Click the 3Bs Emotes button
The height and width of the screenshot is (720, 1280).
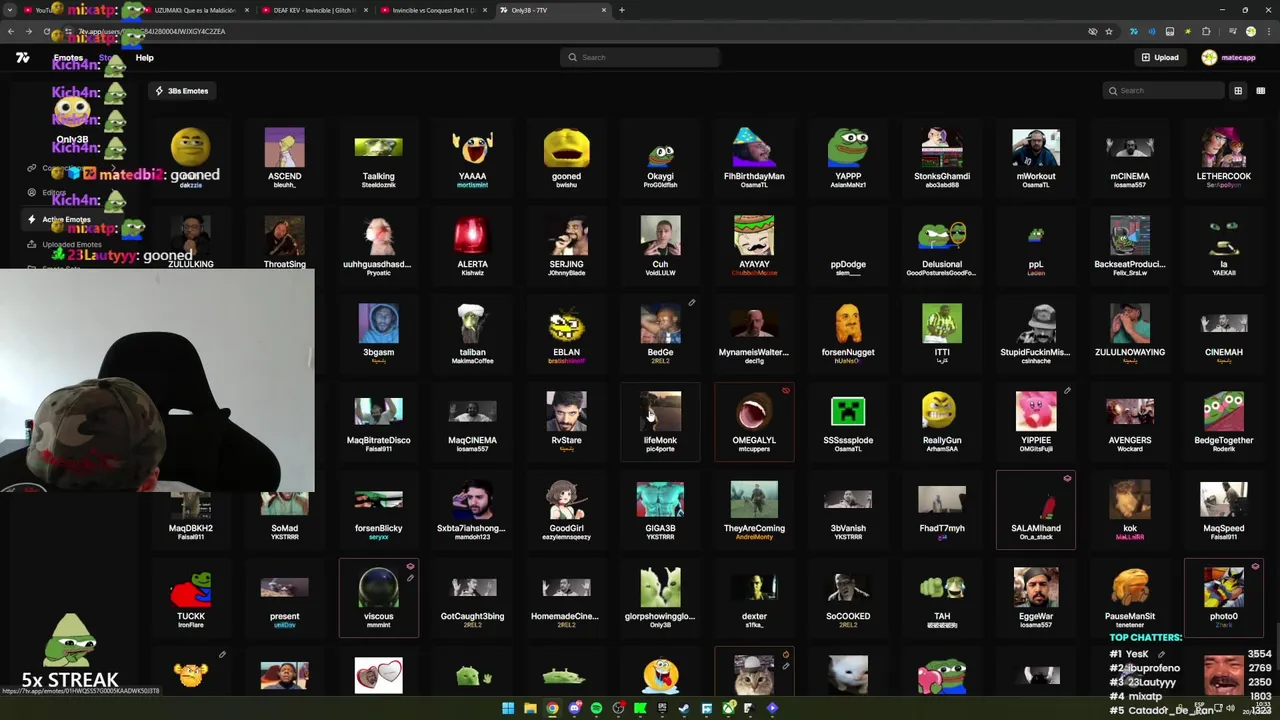tap(182, 91)
